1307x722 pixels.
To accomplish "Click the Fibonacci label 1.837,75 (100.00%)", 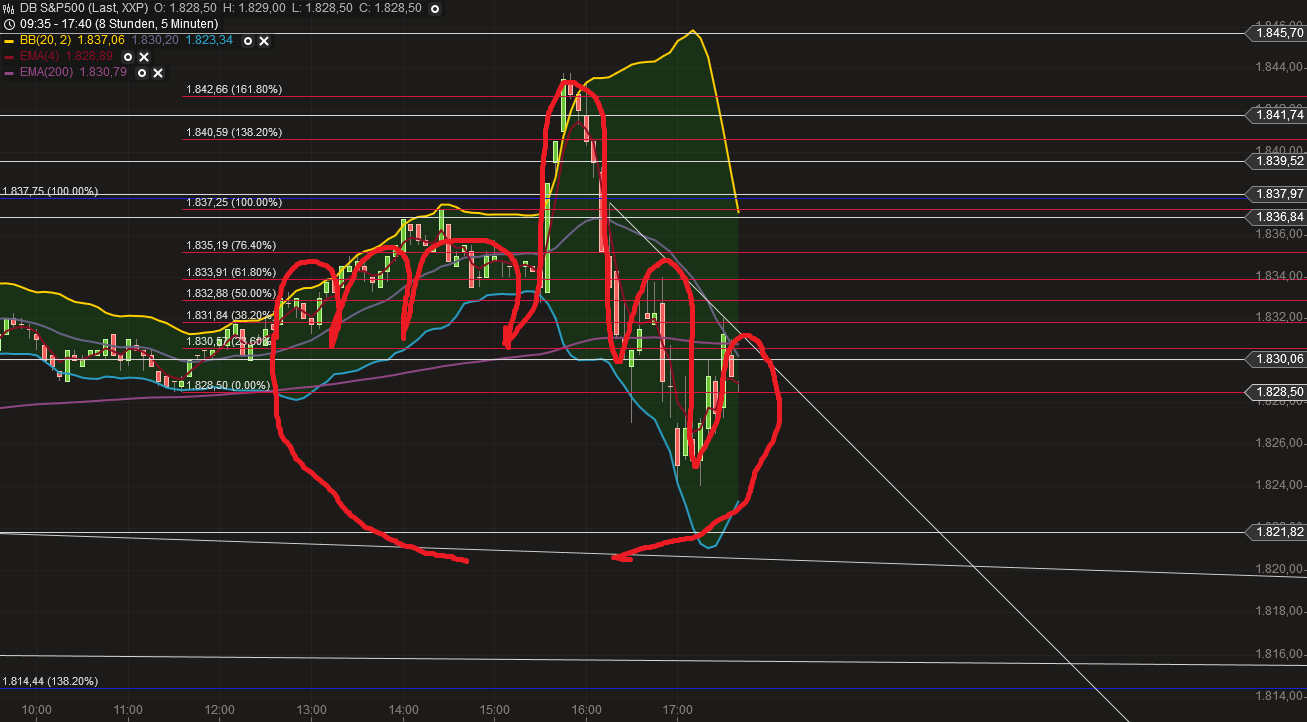I will coord(50,191).
